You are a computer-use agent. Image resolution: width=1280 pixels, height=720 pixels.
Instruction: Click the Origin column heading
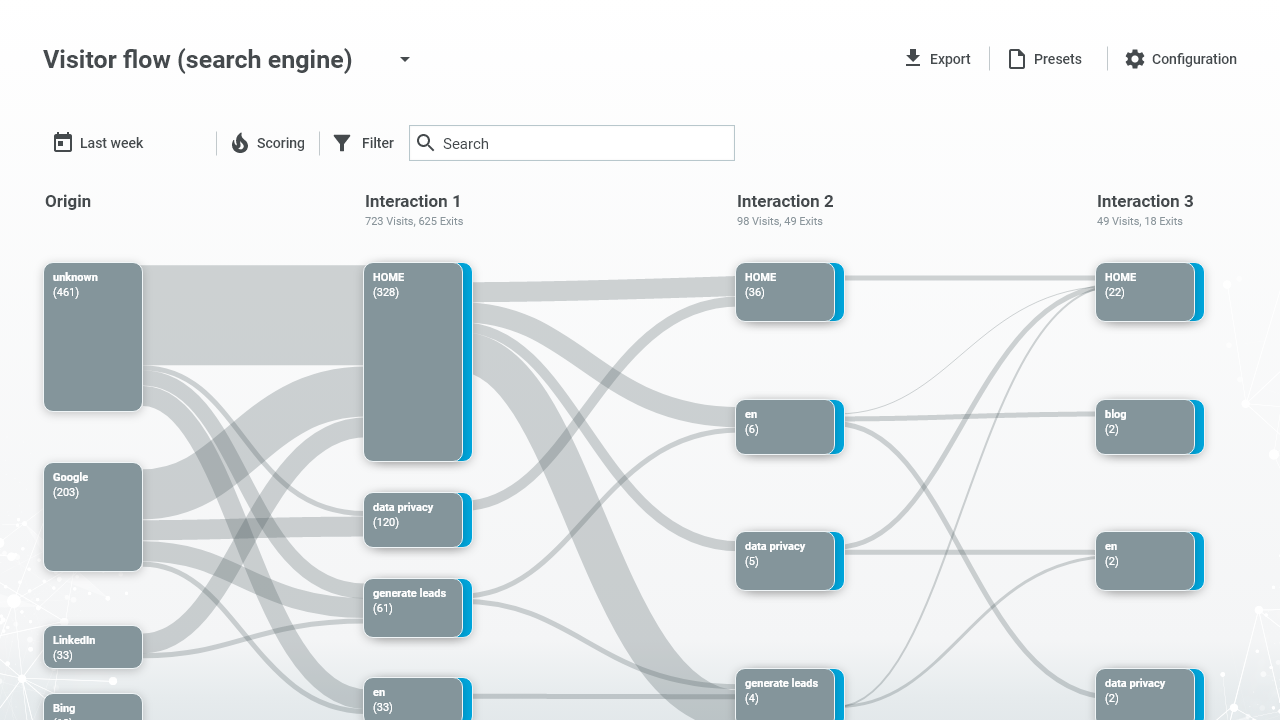point(68,201)
